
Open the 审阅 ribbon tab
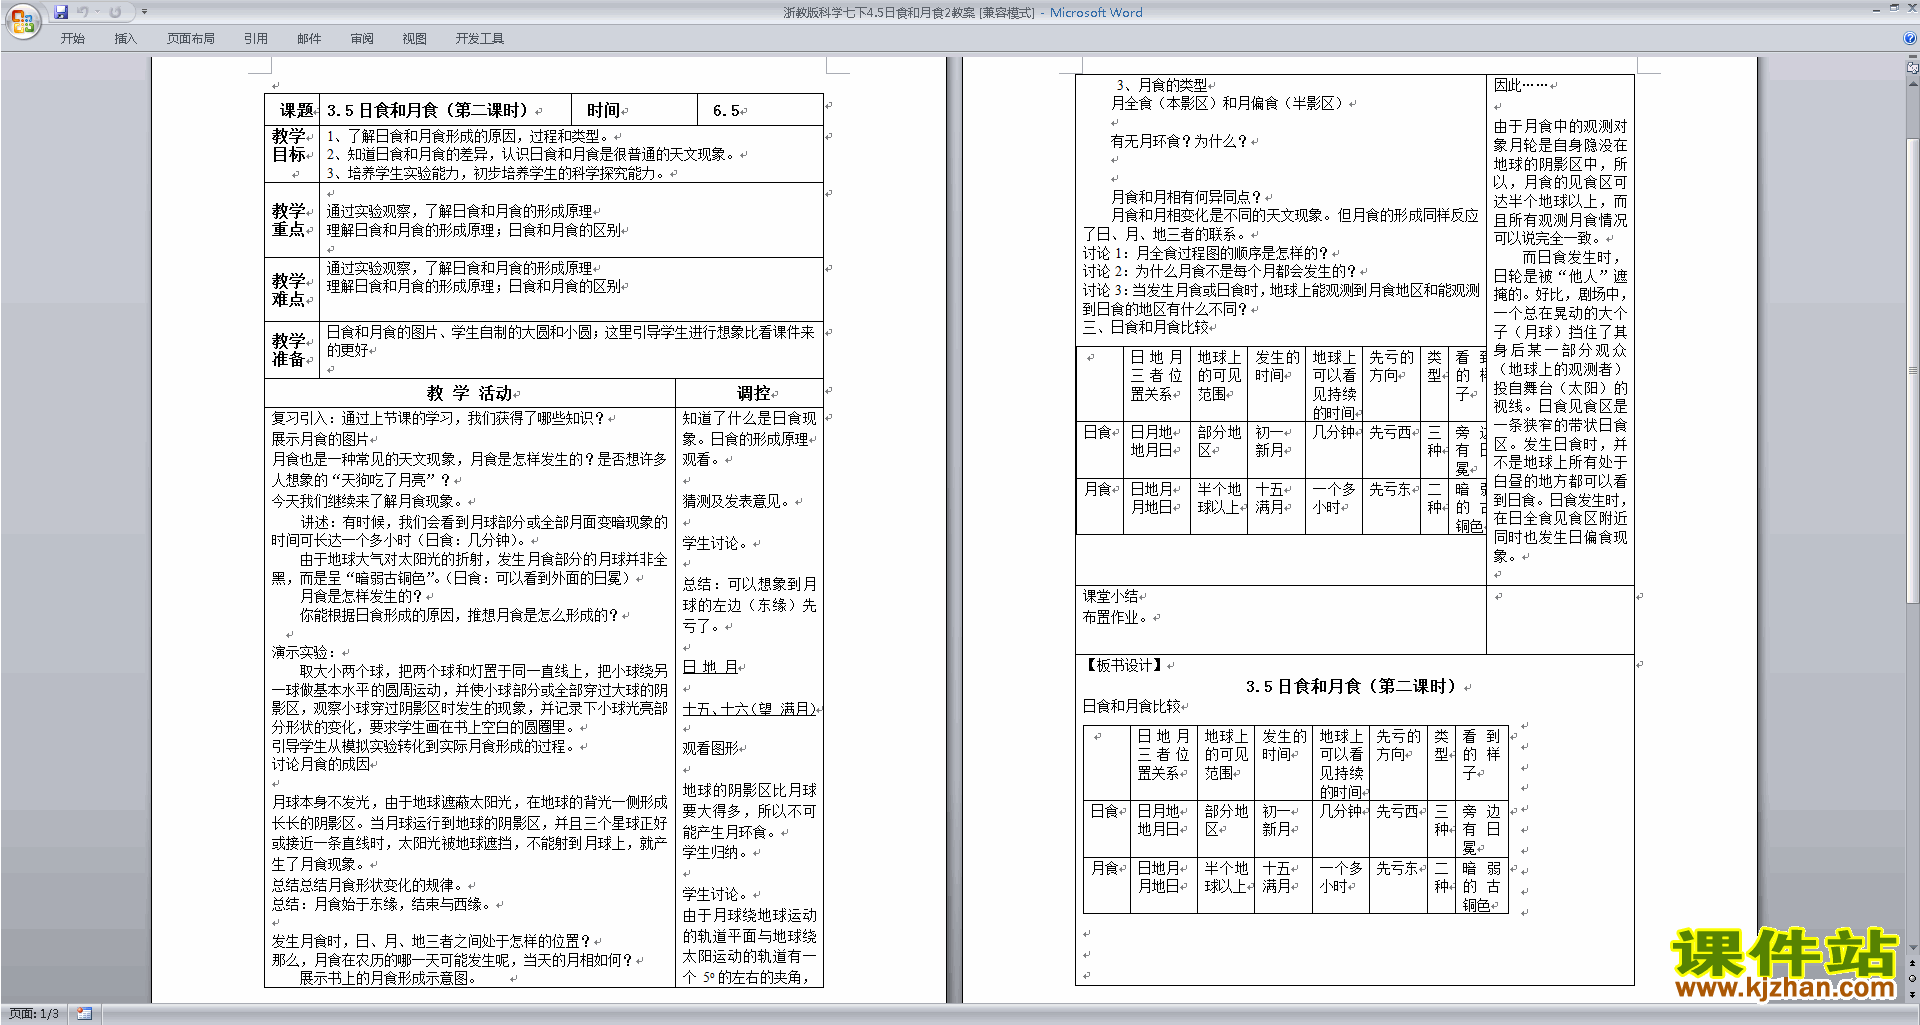(362, 39)
